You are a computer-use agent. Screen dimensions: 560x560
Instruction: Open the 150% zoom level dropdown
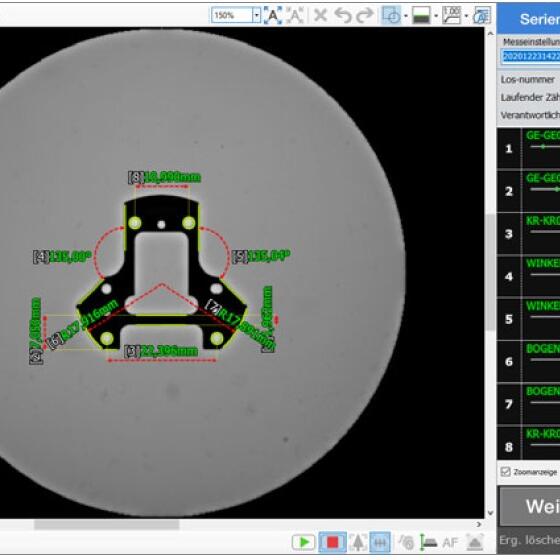point(256,15)
